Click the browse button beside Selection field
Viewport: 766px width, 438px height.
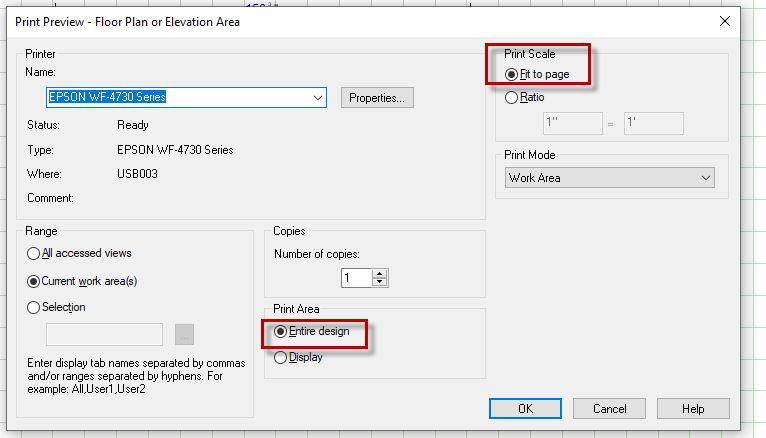click(x=184, y=334)
